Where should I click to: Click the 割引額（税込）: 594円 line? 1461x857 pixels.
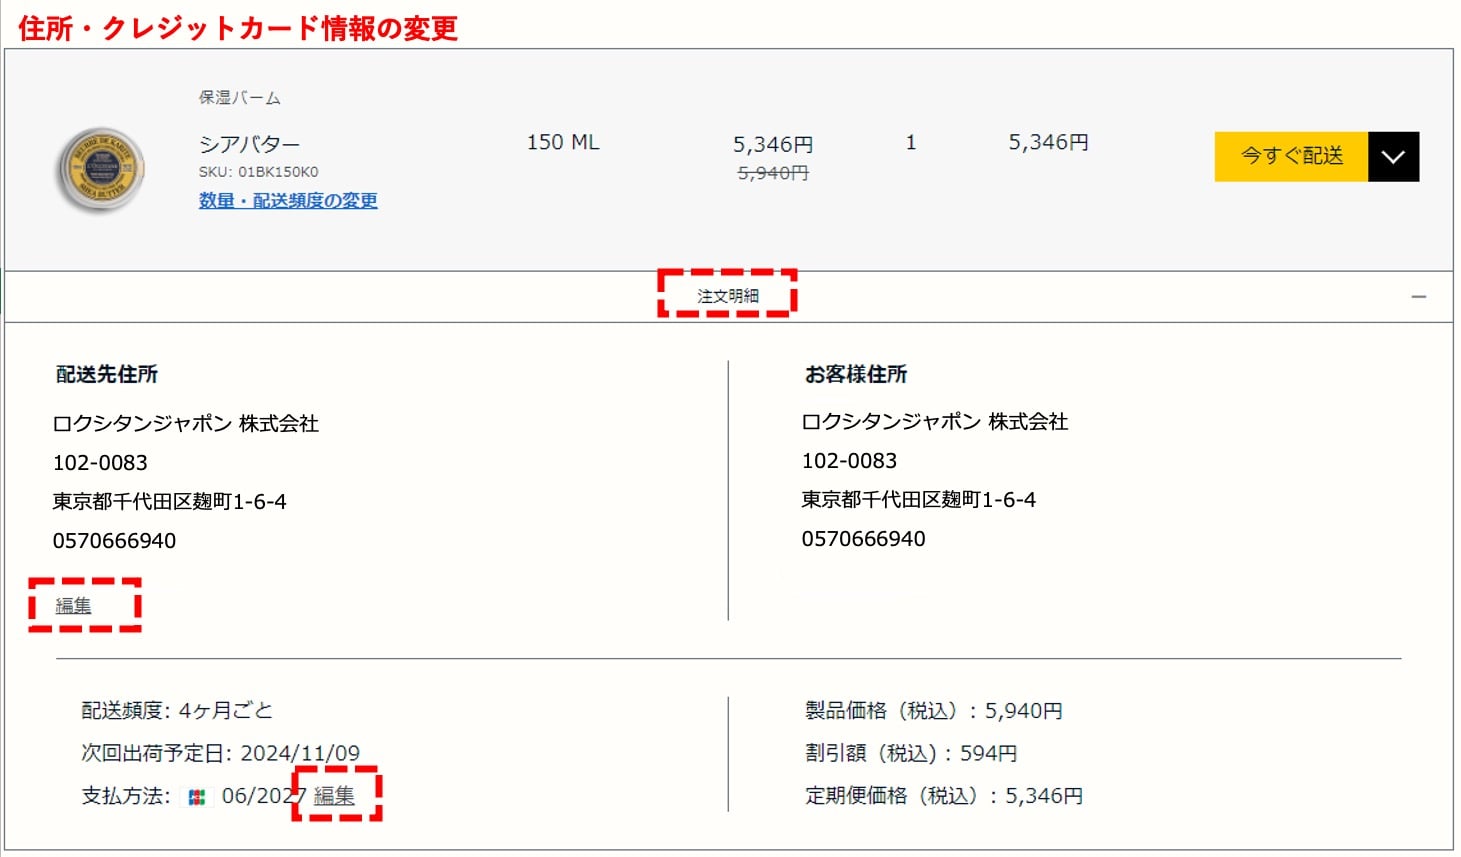910,753
